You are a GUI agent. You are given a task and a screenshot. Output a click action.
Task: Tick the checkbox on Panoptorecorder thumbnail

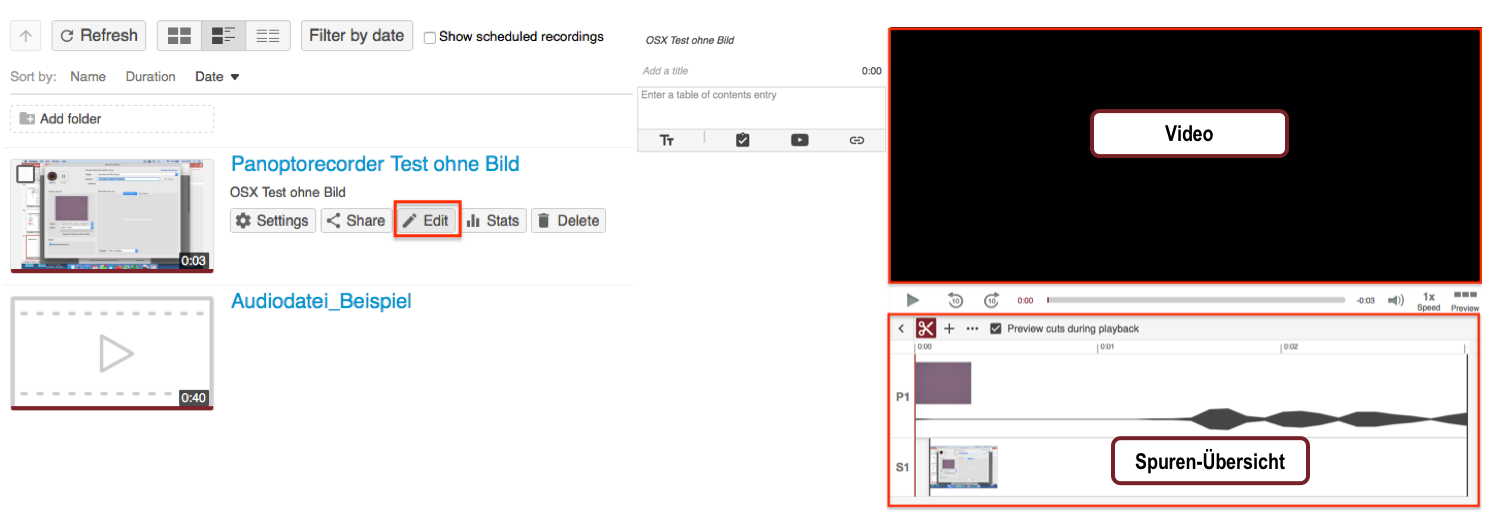click(26, 175)
